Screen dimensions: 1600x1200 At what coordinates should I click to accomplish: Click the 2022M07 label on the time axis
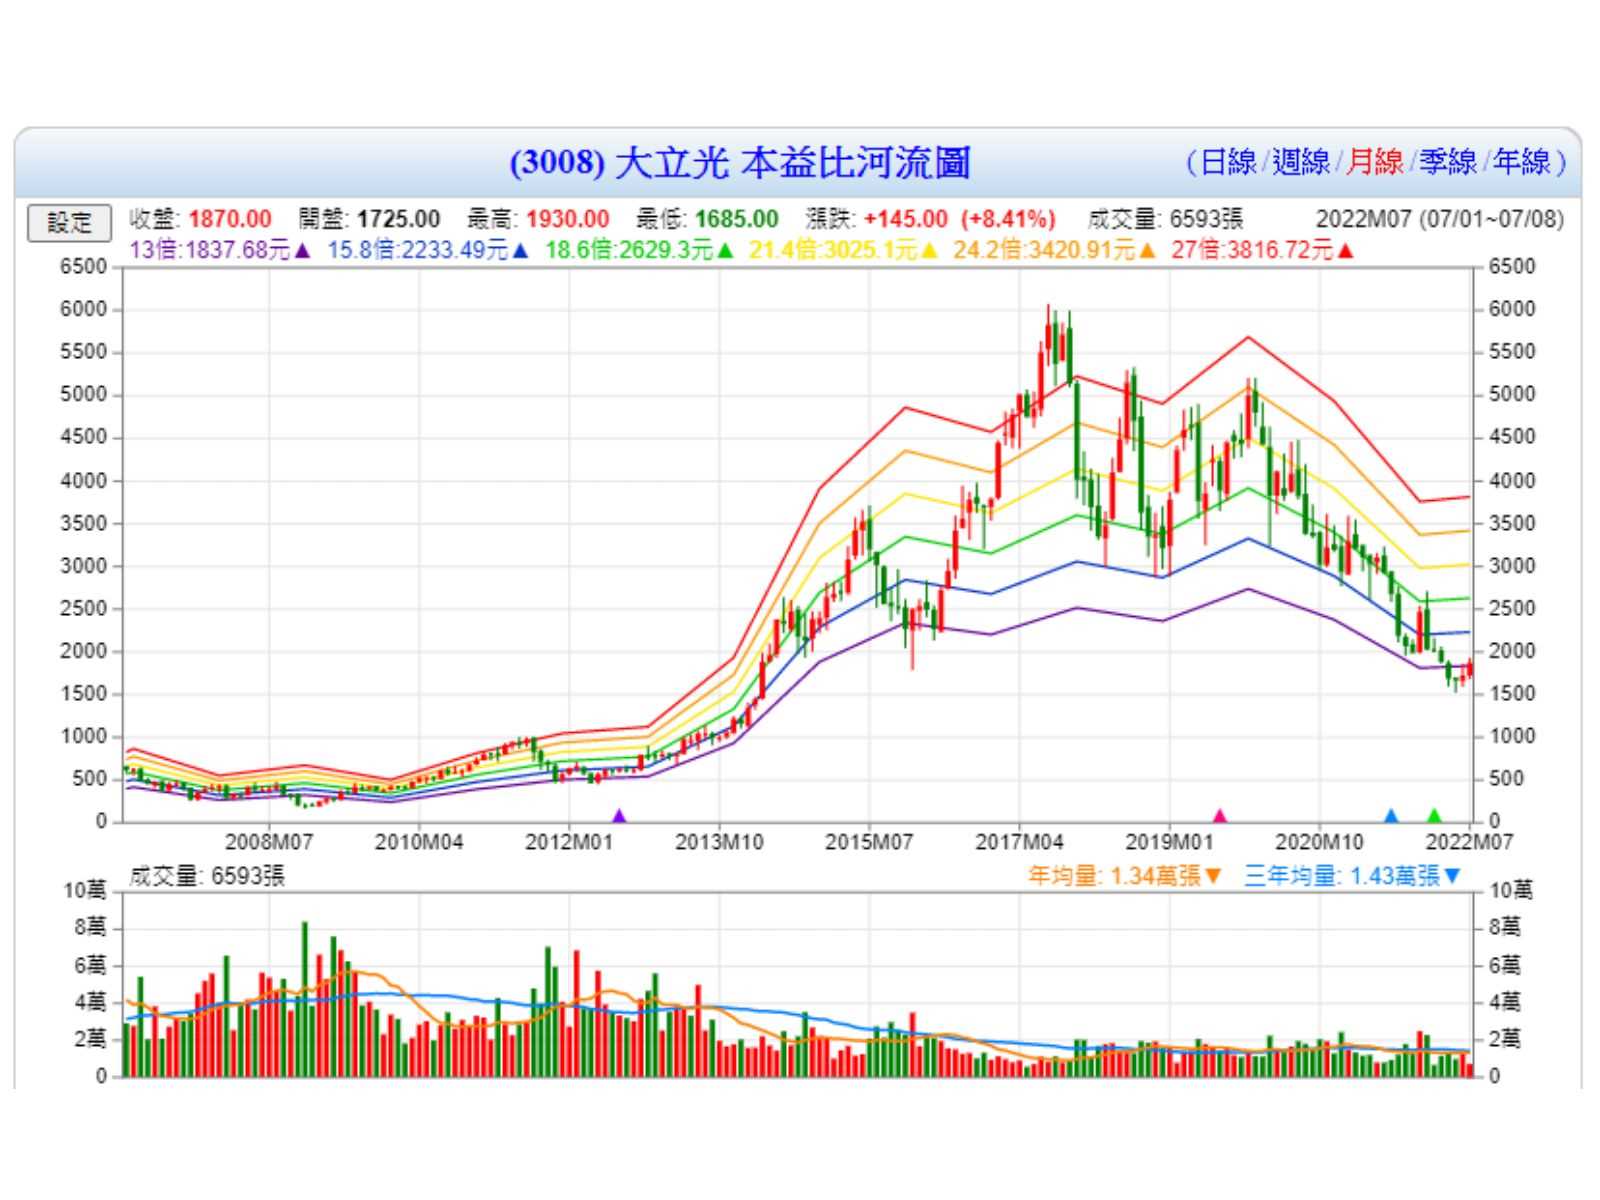[1468, 843]
